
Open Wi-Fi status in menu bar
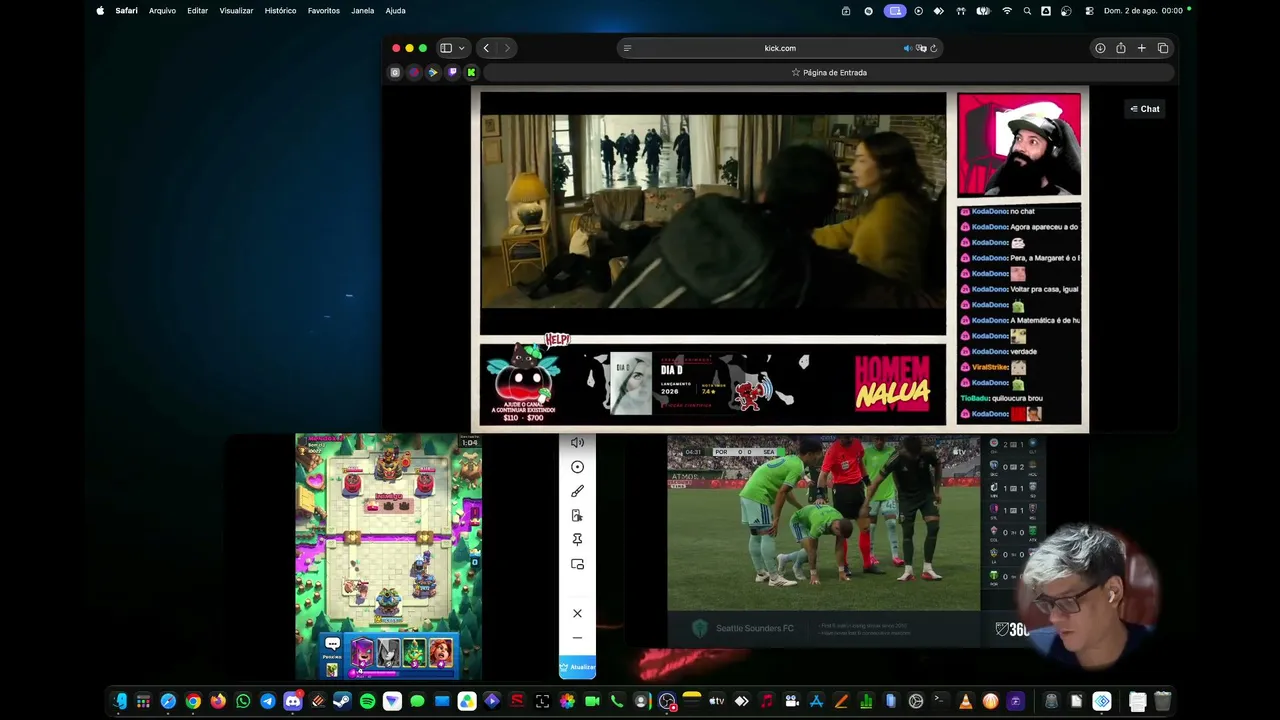pyautogui.click(x=1007, y=11)
